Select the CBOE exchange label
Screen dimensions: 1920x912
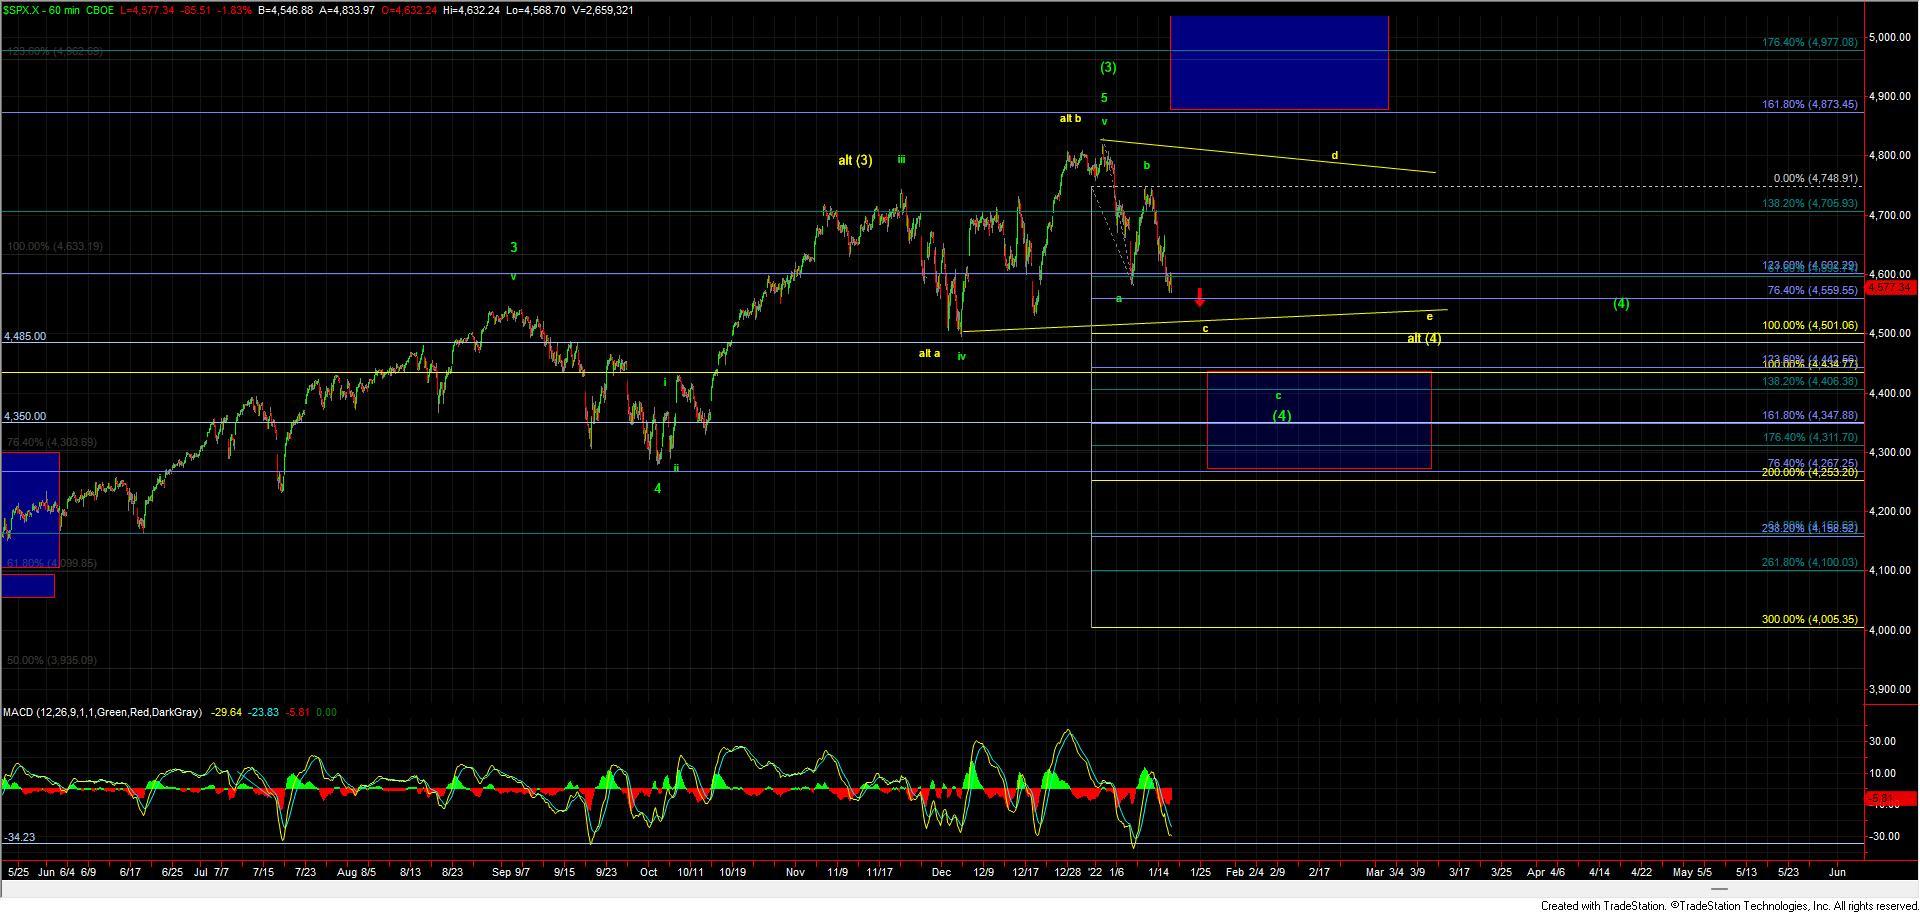click(99, 10)
